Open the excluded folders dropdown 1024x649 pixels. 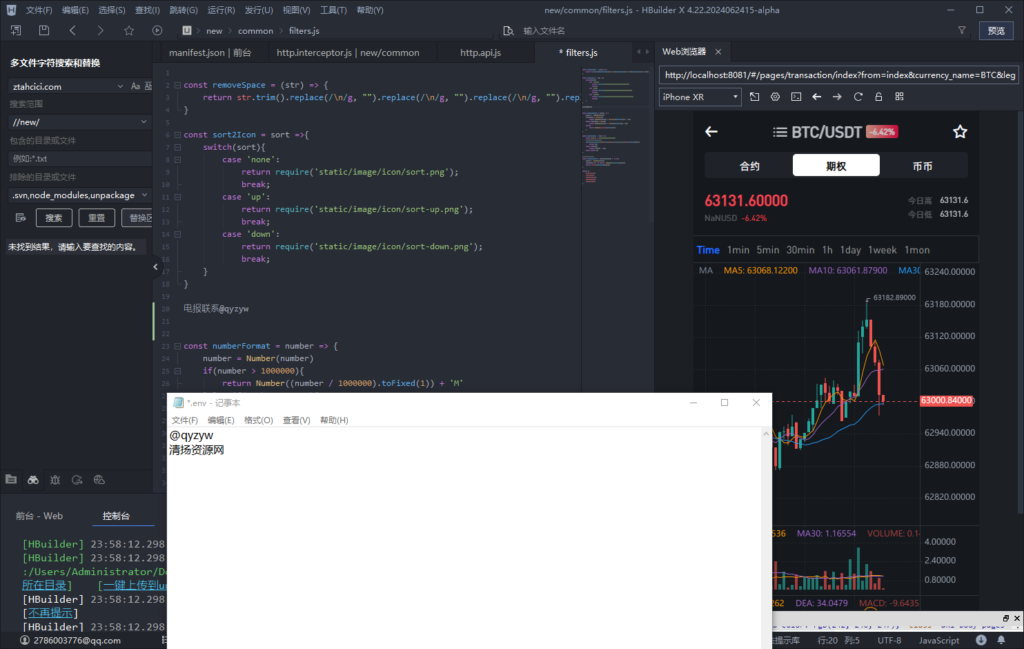pyautogui.click(x=144, y=195)
